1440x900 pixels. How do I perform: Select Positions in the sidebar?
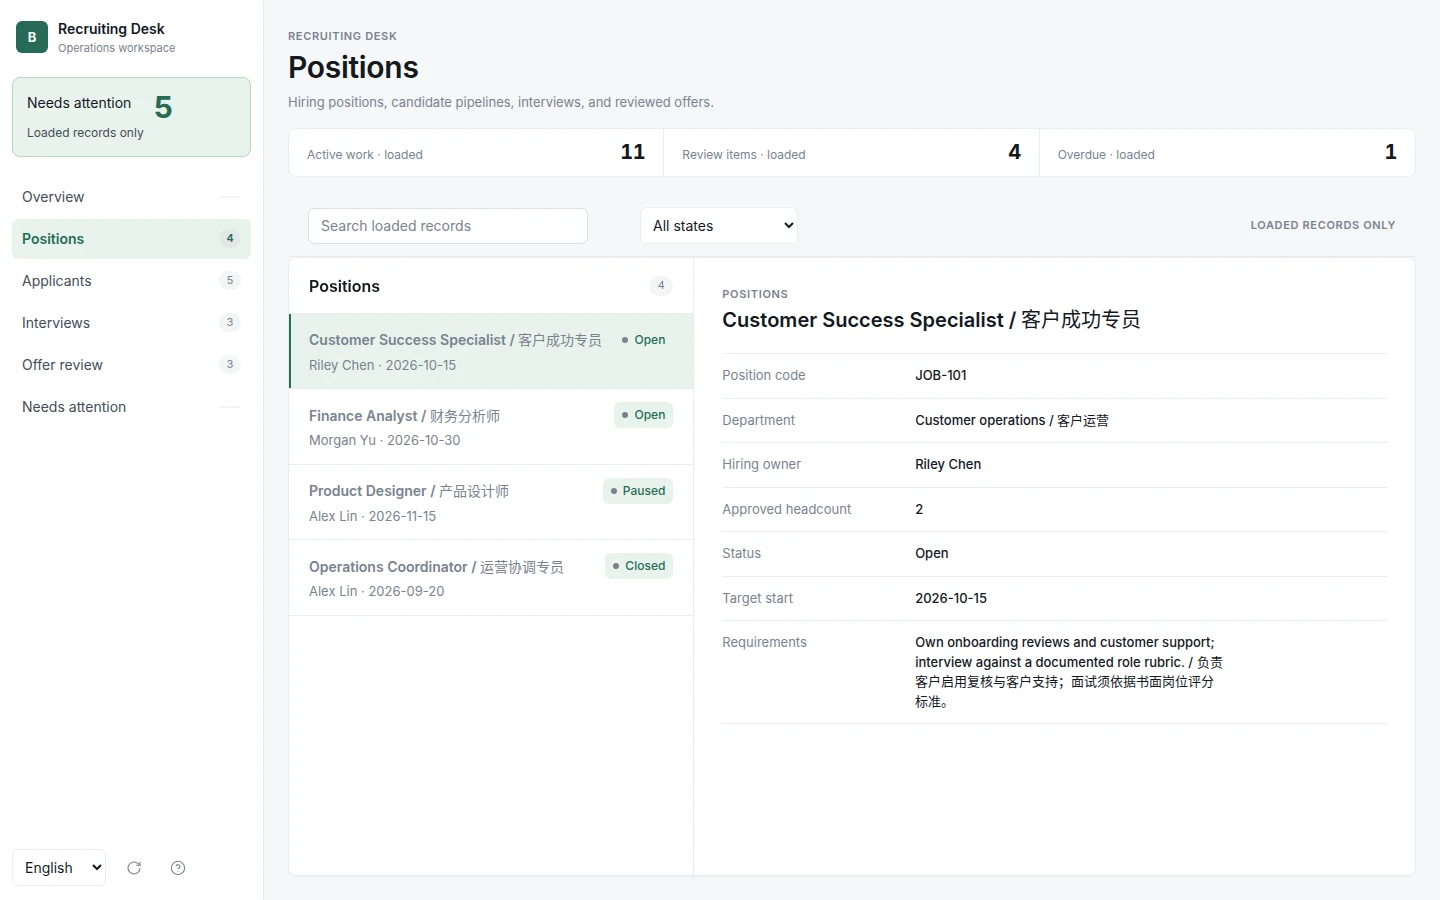(131, 239)
